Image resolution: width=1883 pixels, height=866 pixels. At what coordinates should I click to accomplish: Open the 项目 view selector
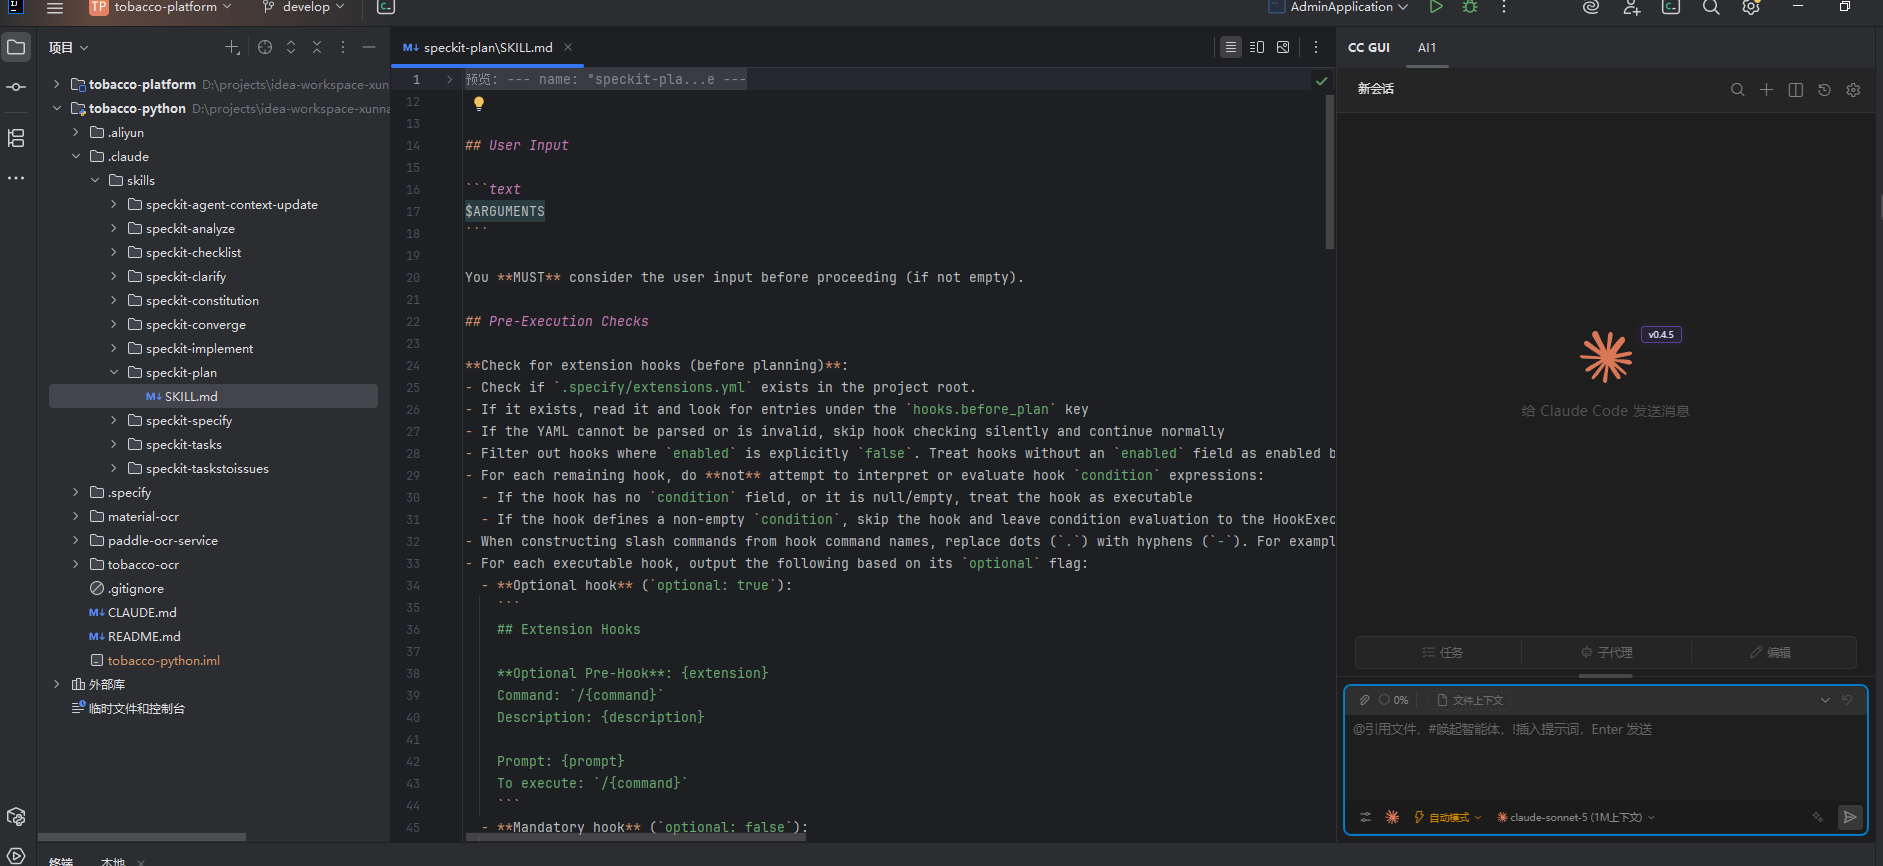click(x=69, y=47)
